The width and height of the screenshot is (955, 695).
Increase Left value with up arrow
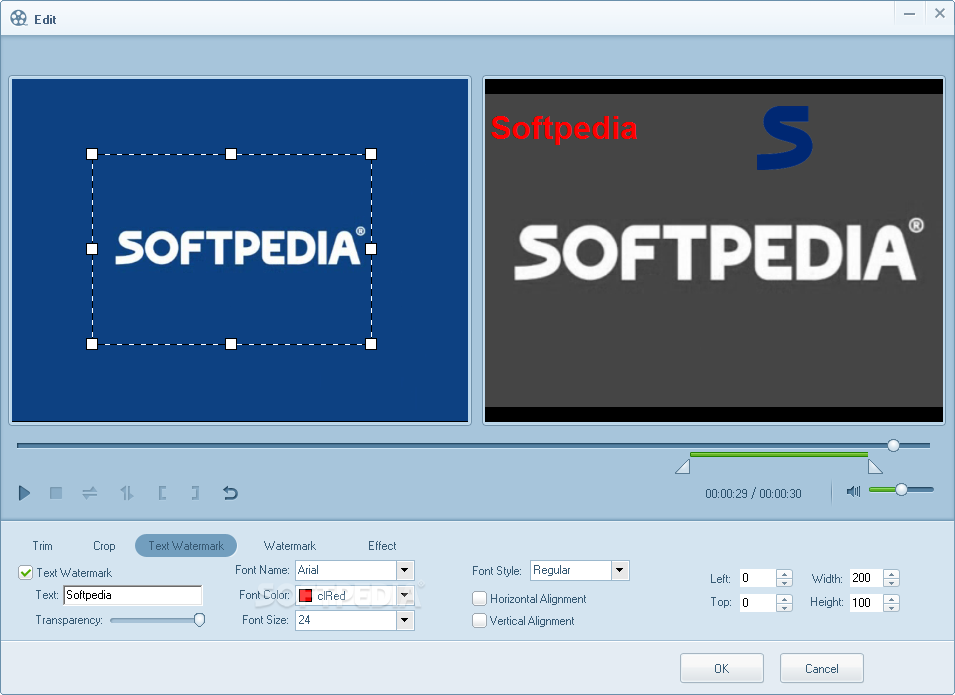pyautogui.click(x=784, y=574)
